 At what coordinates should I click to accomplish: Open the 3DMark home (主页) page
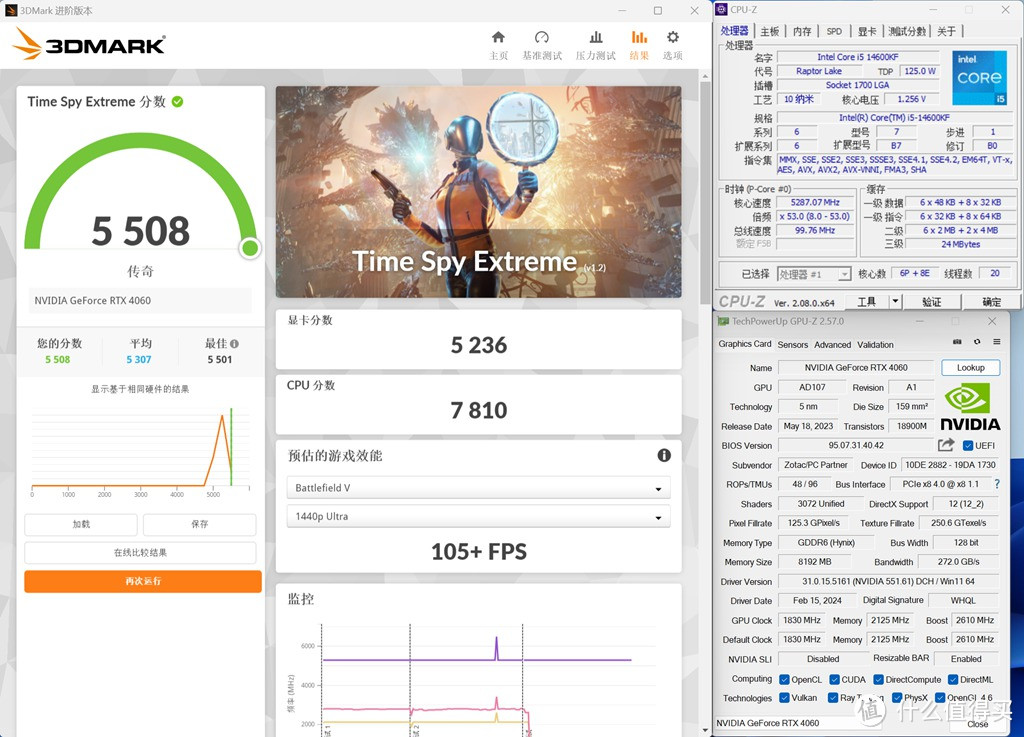(x=498, y=45)
